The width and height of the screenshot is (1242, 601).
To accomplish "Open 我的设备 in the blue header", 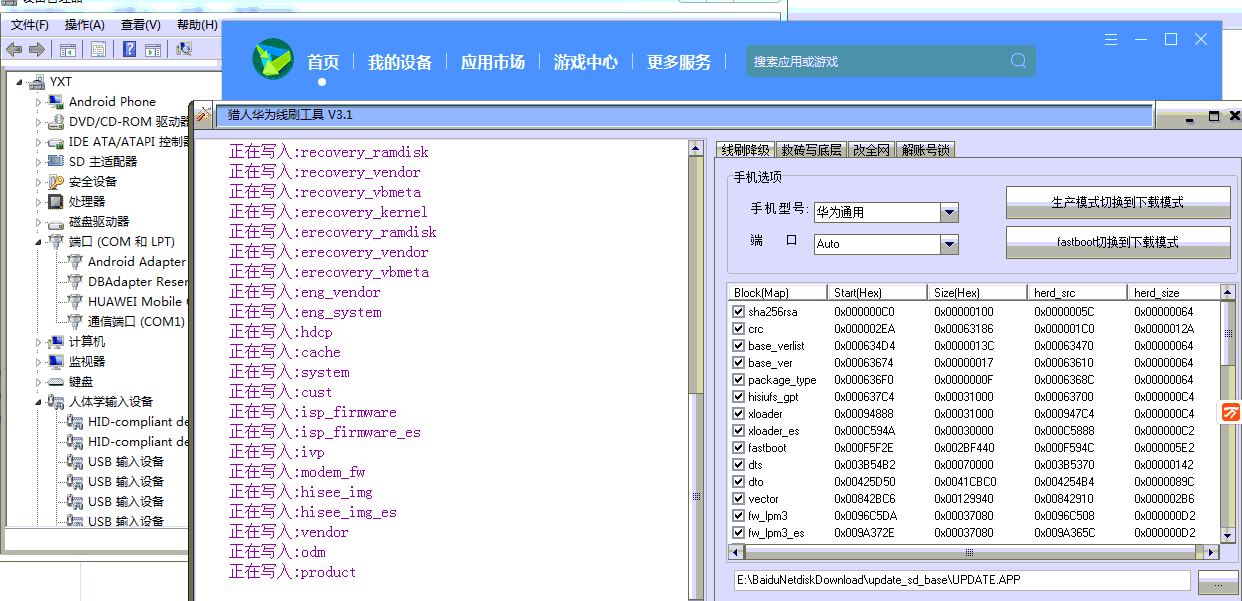I will tap(399, 62).
